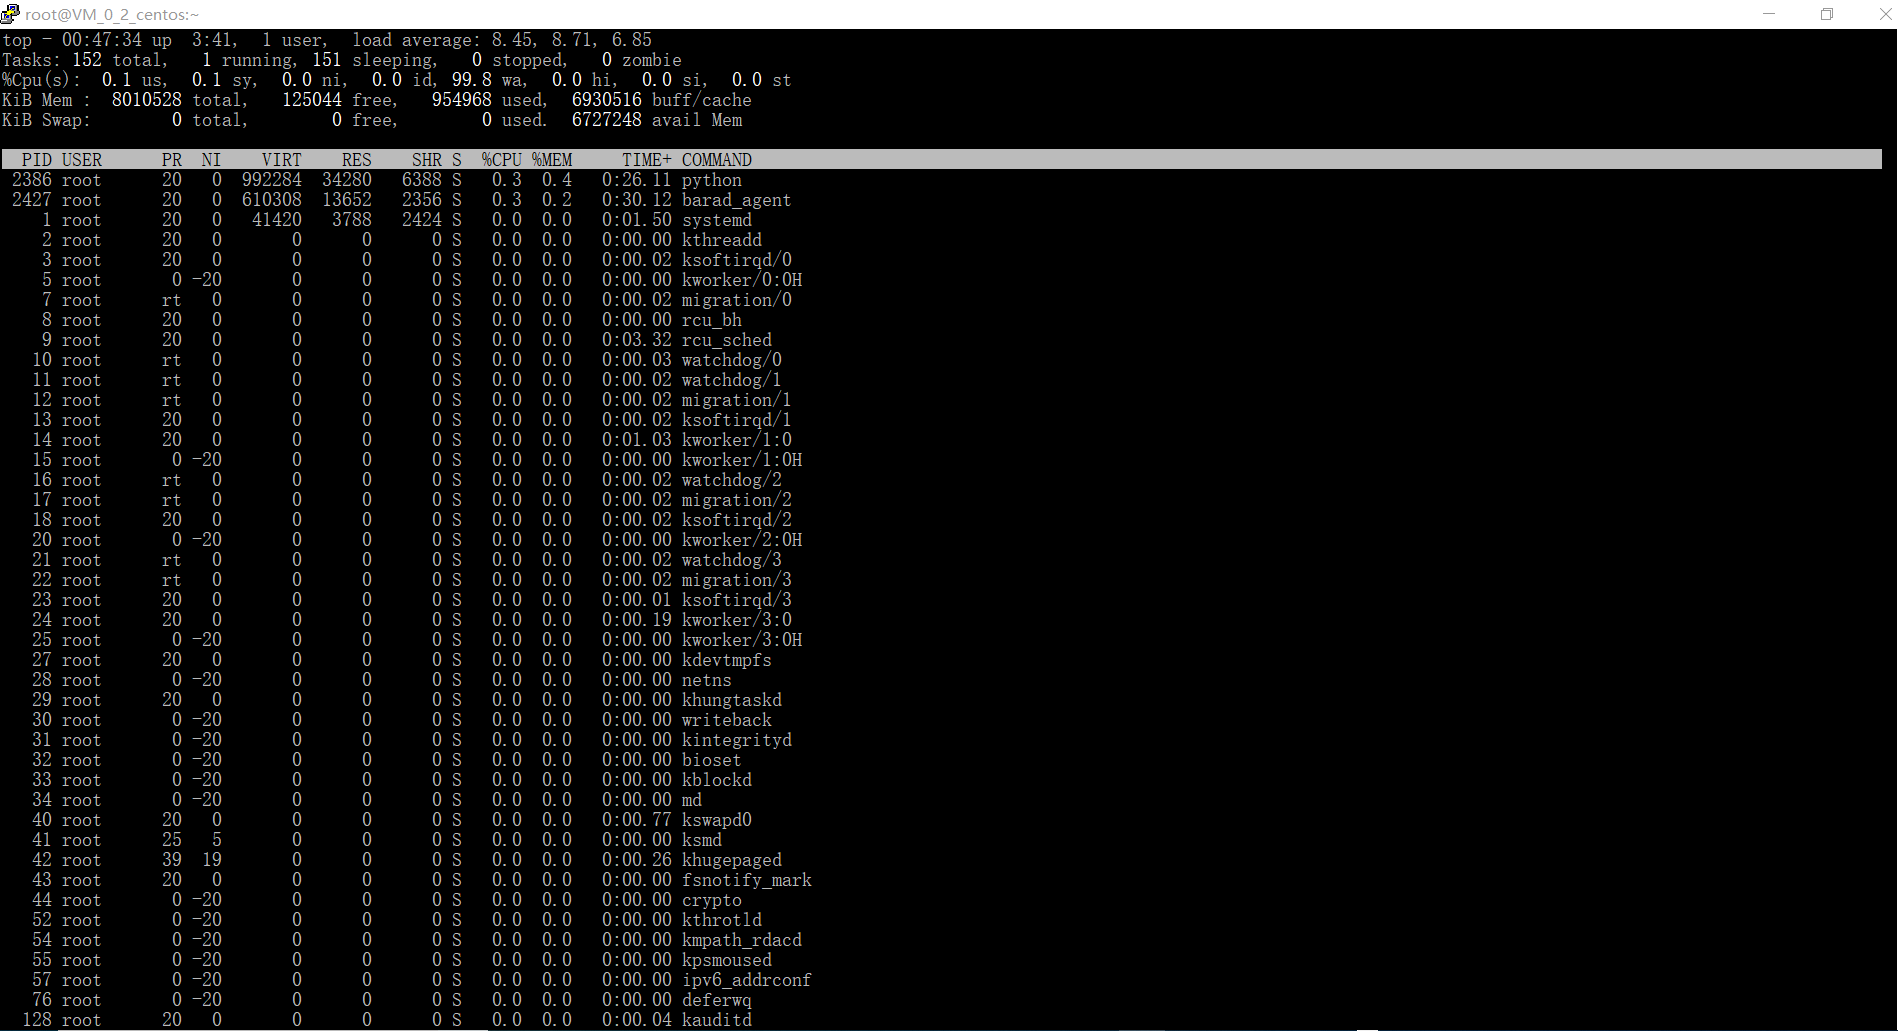Click the rcu_sched command entry
This screenshot has width=1898, height=1031.
(726, 340)
